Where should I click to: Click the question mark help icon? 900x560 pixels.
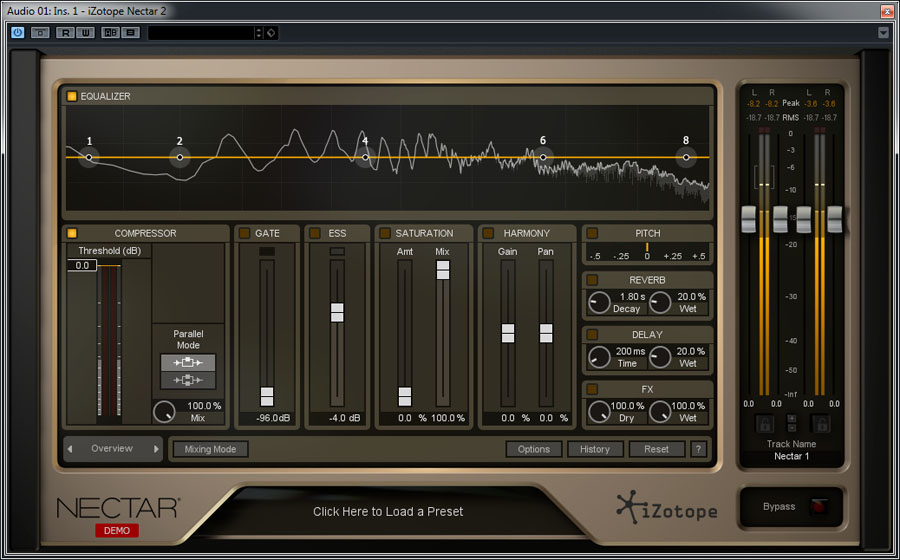[698, 449]
